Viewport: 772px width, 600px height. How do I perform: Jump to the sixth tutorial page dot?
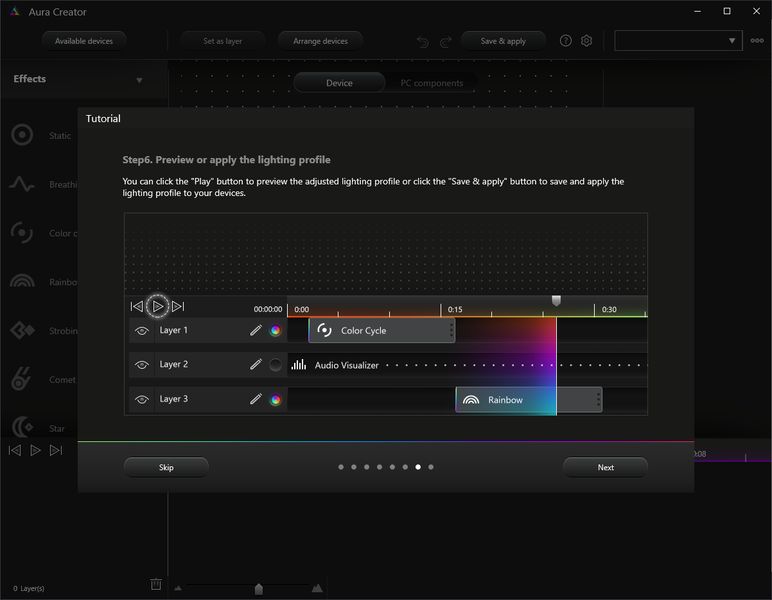[x=405, y=467]
